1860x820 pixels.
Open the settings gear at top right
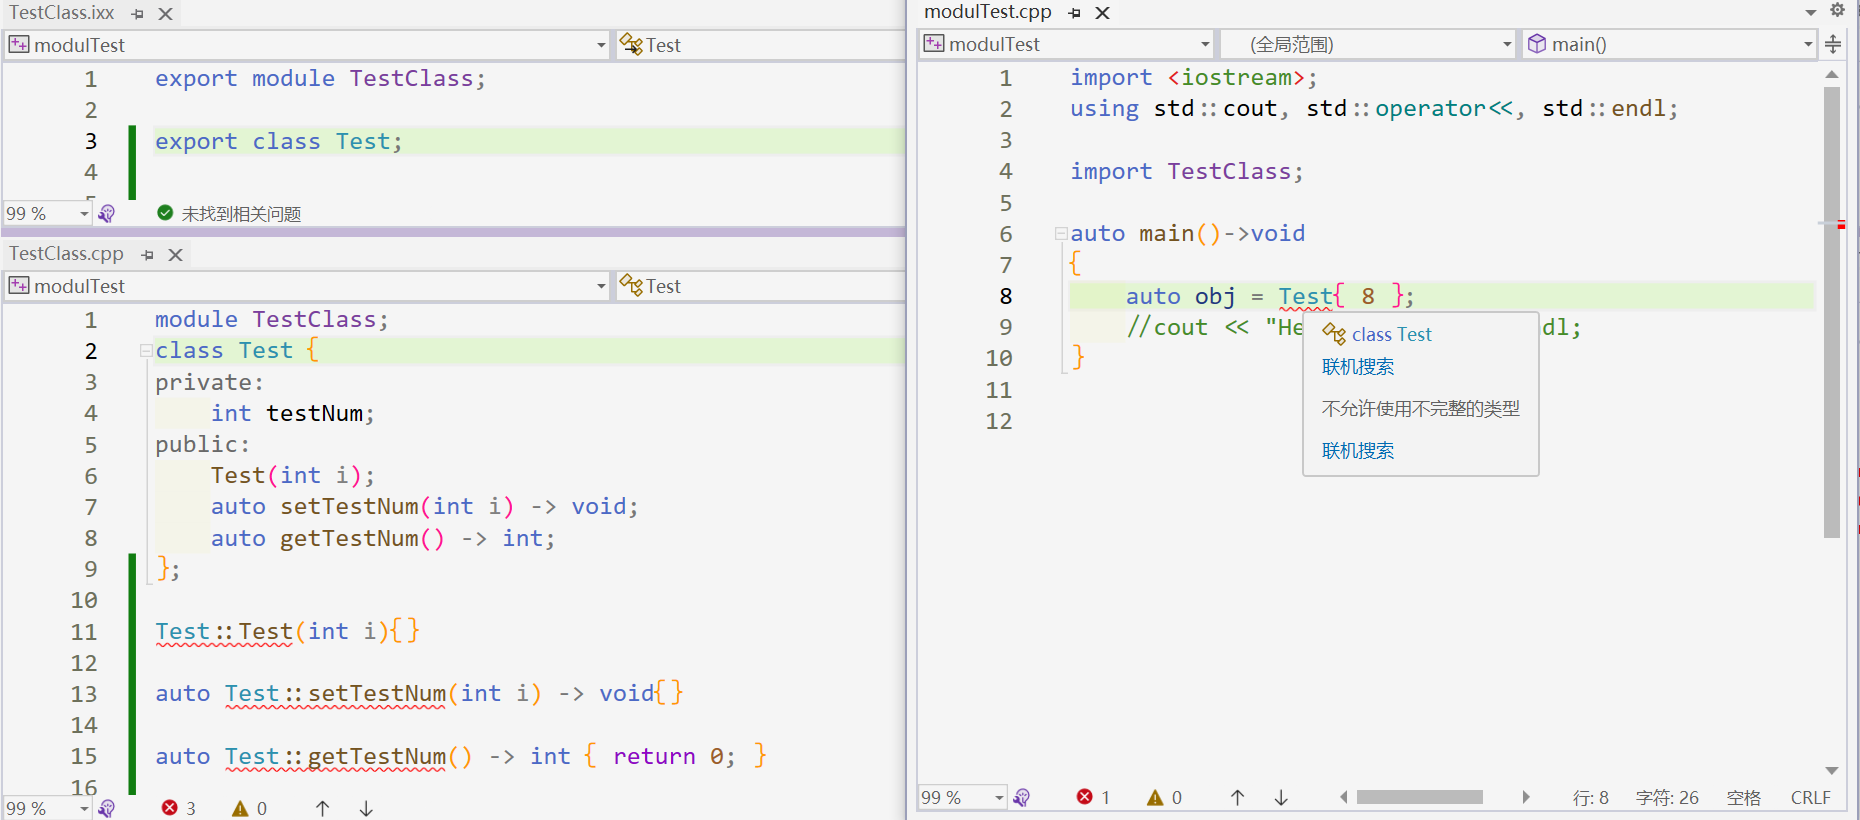(1837, 10)
